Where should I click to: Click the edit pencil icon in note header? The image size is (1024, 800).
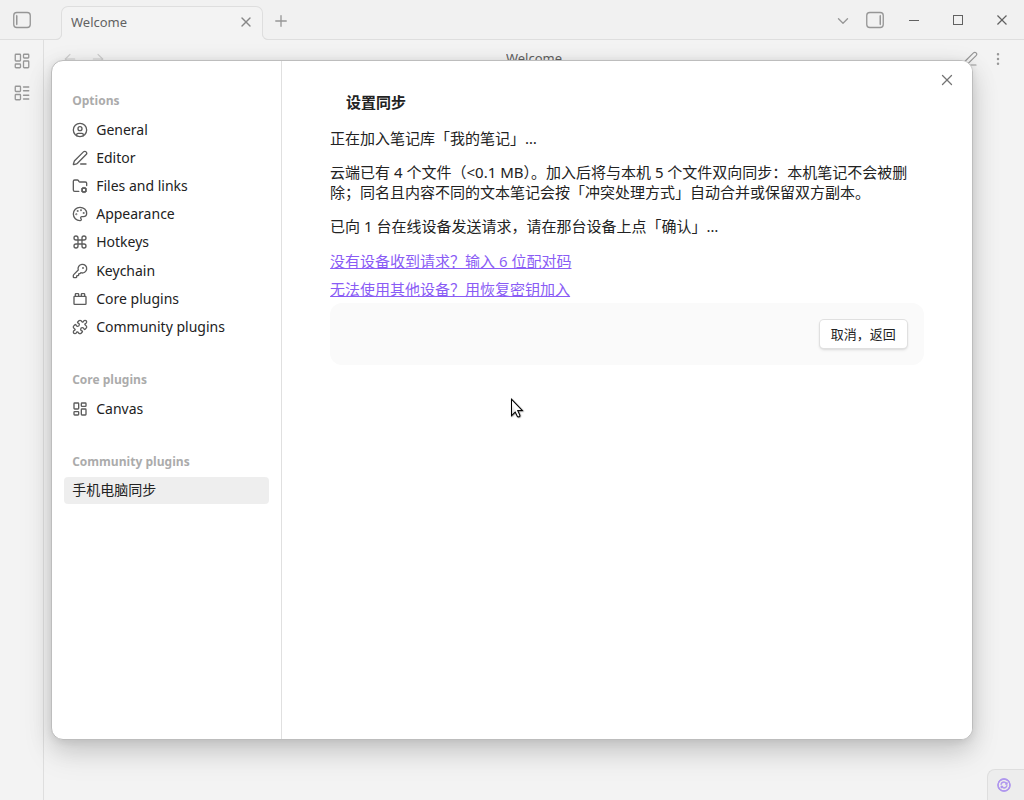(x=971, y=59)
